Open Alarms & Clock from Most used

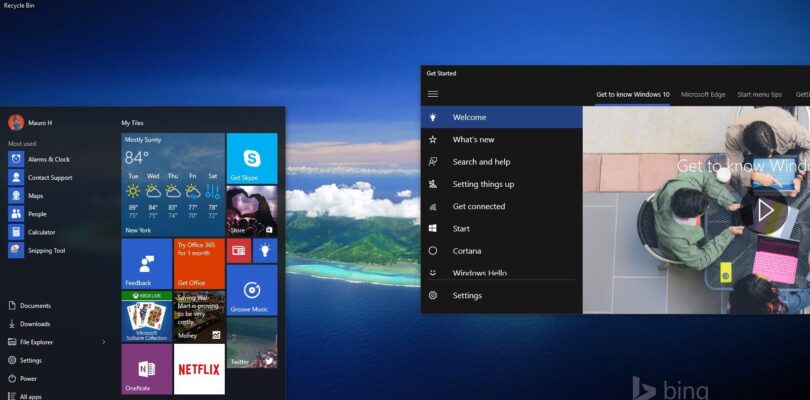click(48, 159)
